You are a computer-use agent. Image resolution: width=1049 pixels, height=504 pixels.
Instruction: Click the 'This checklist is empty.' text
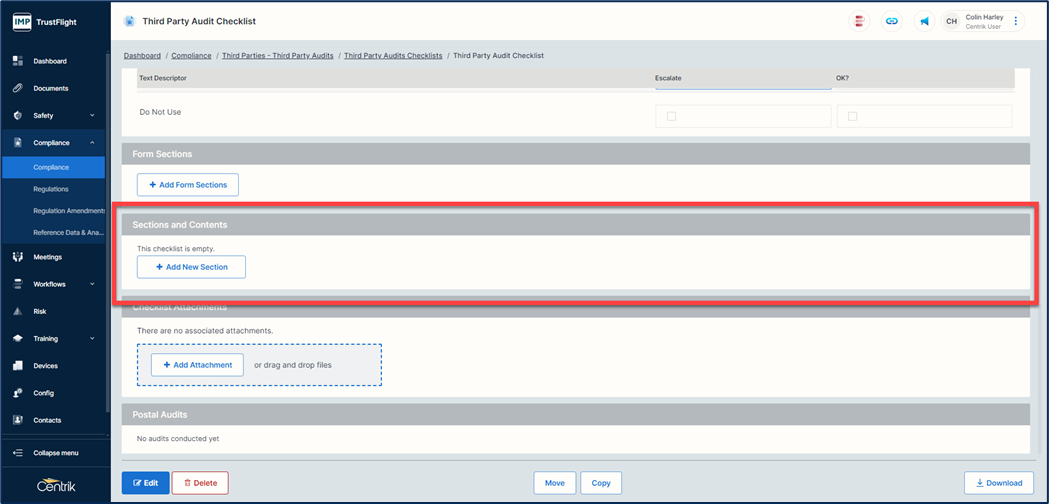[x=176, y=249]
